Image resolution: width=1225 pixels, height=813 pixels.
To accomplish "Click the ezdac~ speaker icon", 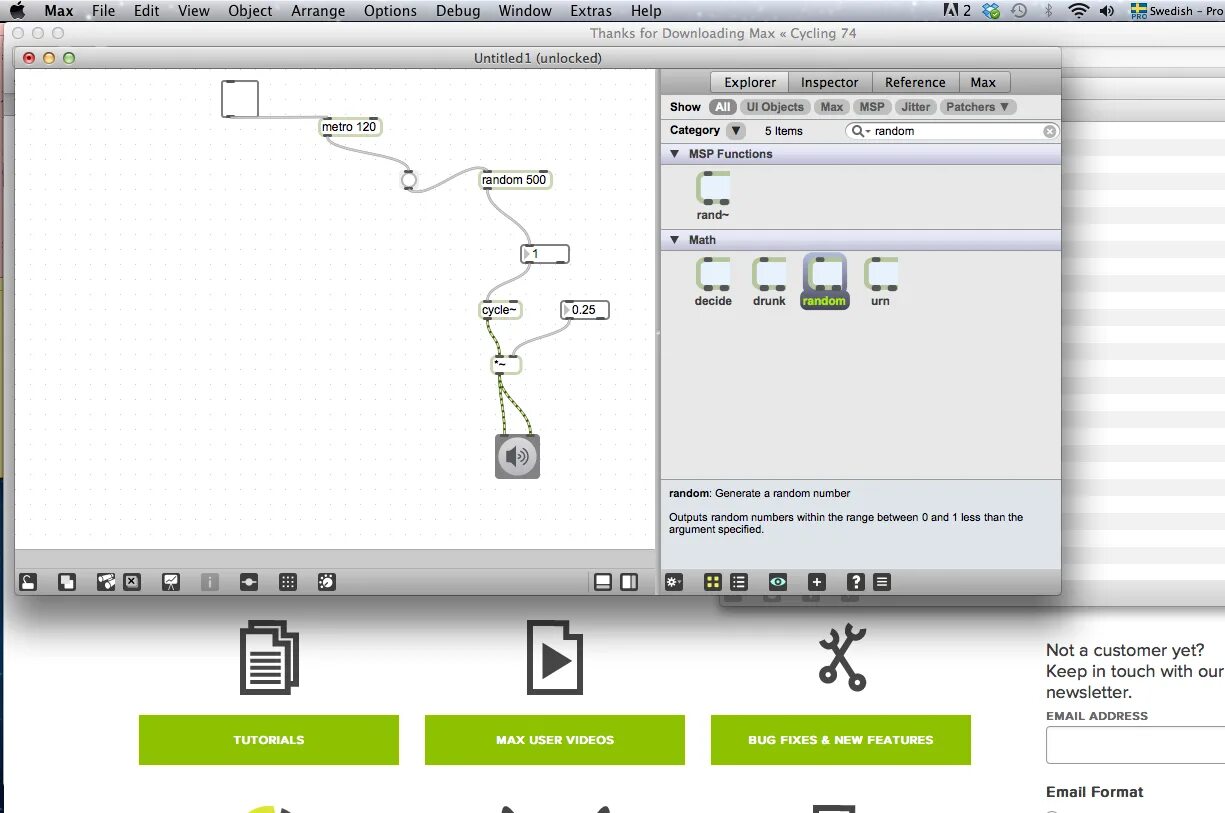I will click(x=517, y=456).
